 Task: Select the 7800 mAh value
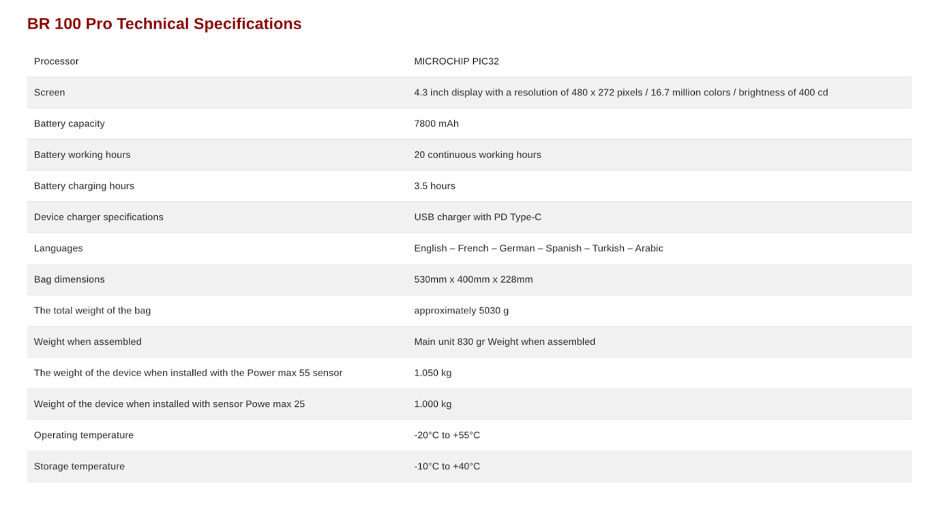pyautogui.click(x=436, y=124)
